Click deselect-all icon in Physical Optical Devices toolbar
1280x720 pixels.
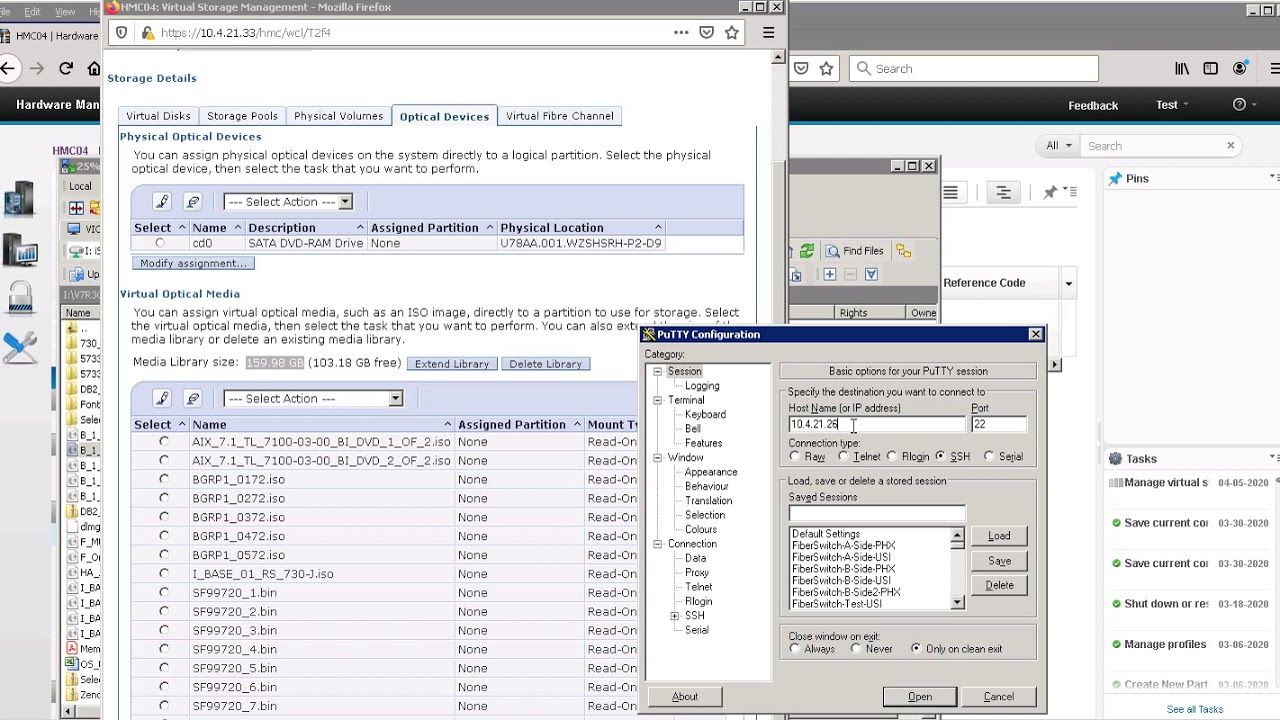click(193, 202)
